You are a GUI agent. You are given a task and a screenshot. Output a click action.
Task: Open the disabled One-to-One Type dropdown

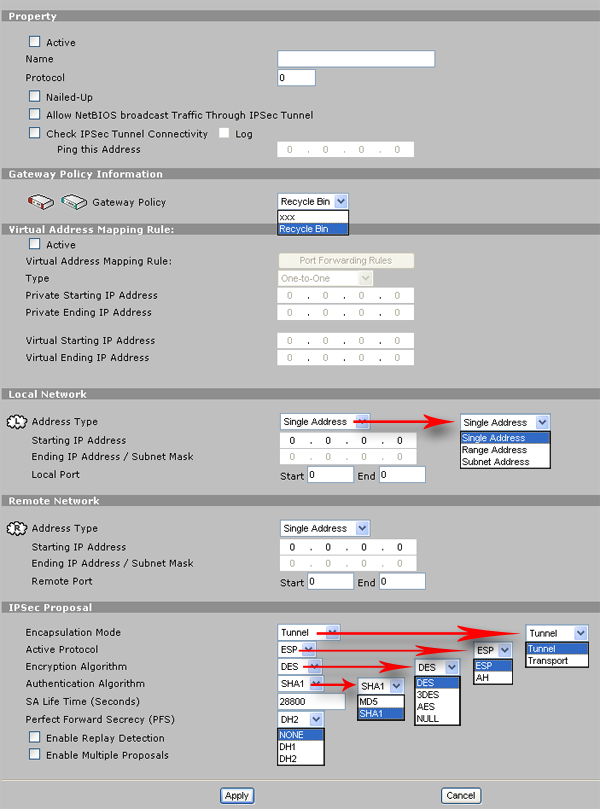325,278
